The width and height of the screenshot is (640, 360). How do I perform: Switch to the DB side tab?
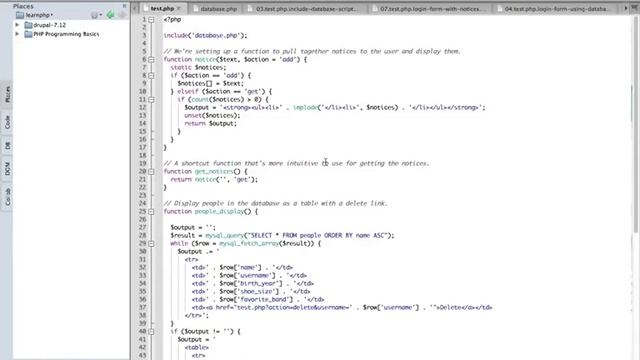click(7, 146)
